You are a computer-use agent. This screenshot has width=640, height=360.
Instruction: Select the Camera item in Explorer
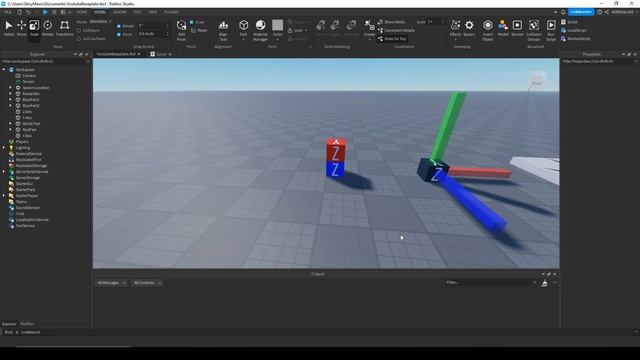tap(29, 76)
